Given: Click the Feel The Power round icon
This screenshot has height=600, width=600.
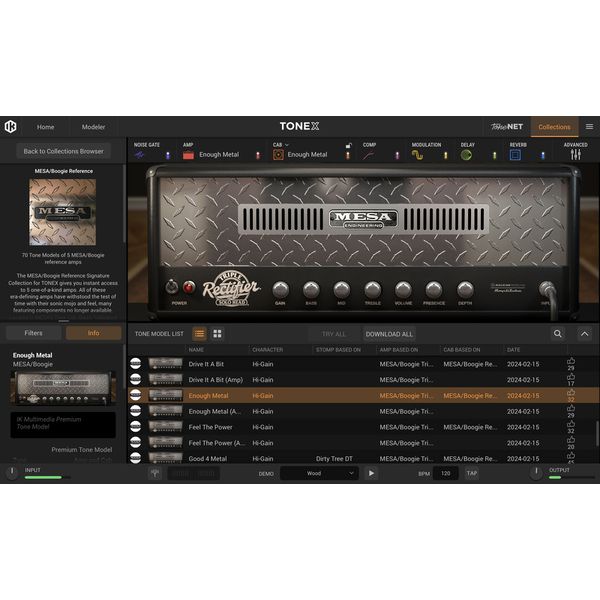Looking at the screenshot, I should pyautogui.click(x=135, y=426).
